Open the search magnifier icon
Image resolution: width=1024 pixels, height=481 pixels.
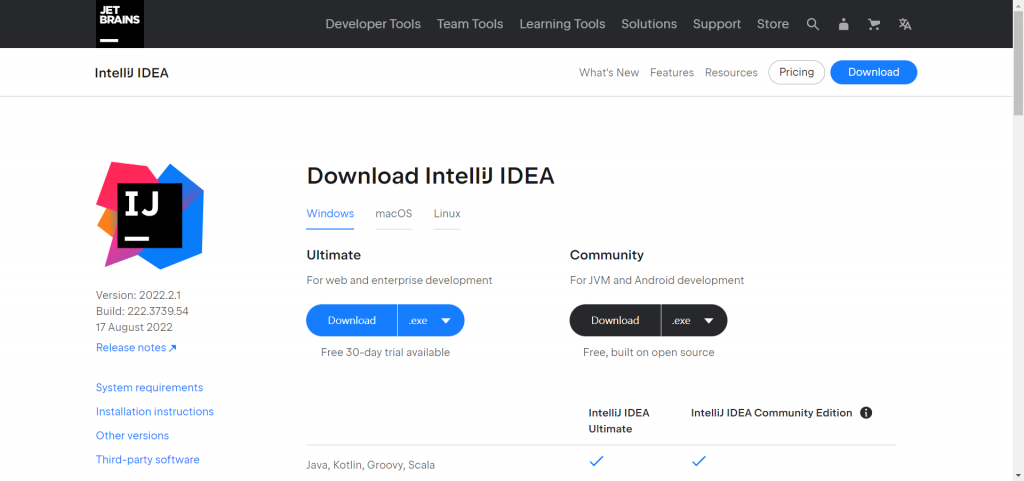click(812, 24)
